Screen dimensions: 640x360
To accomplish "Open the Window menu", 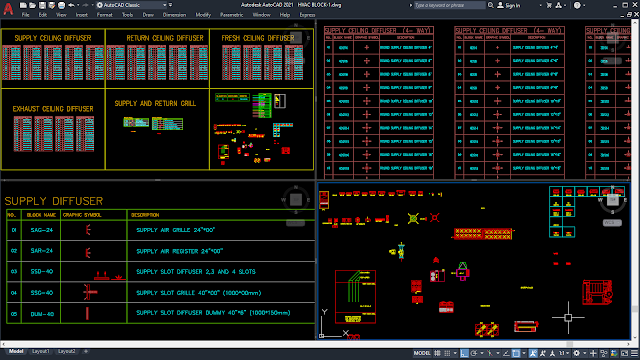I will tap(261, 15).
